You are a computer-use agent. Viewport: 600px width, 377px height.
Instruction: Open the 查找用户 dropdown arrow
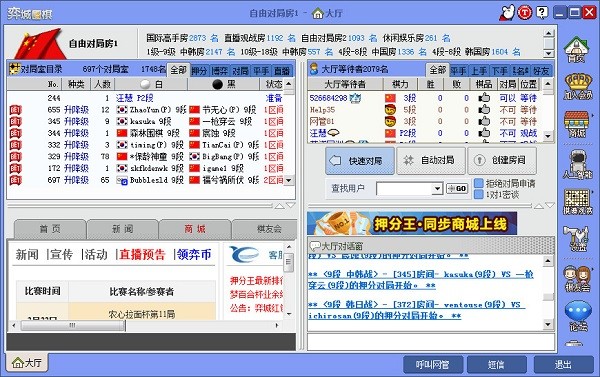(x=437, y=188)
